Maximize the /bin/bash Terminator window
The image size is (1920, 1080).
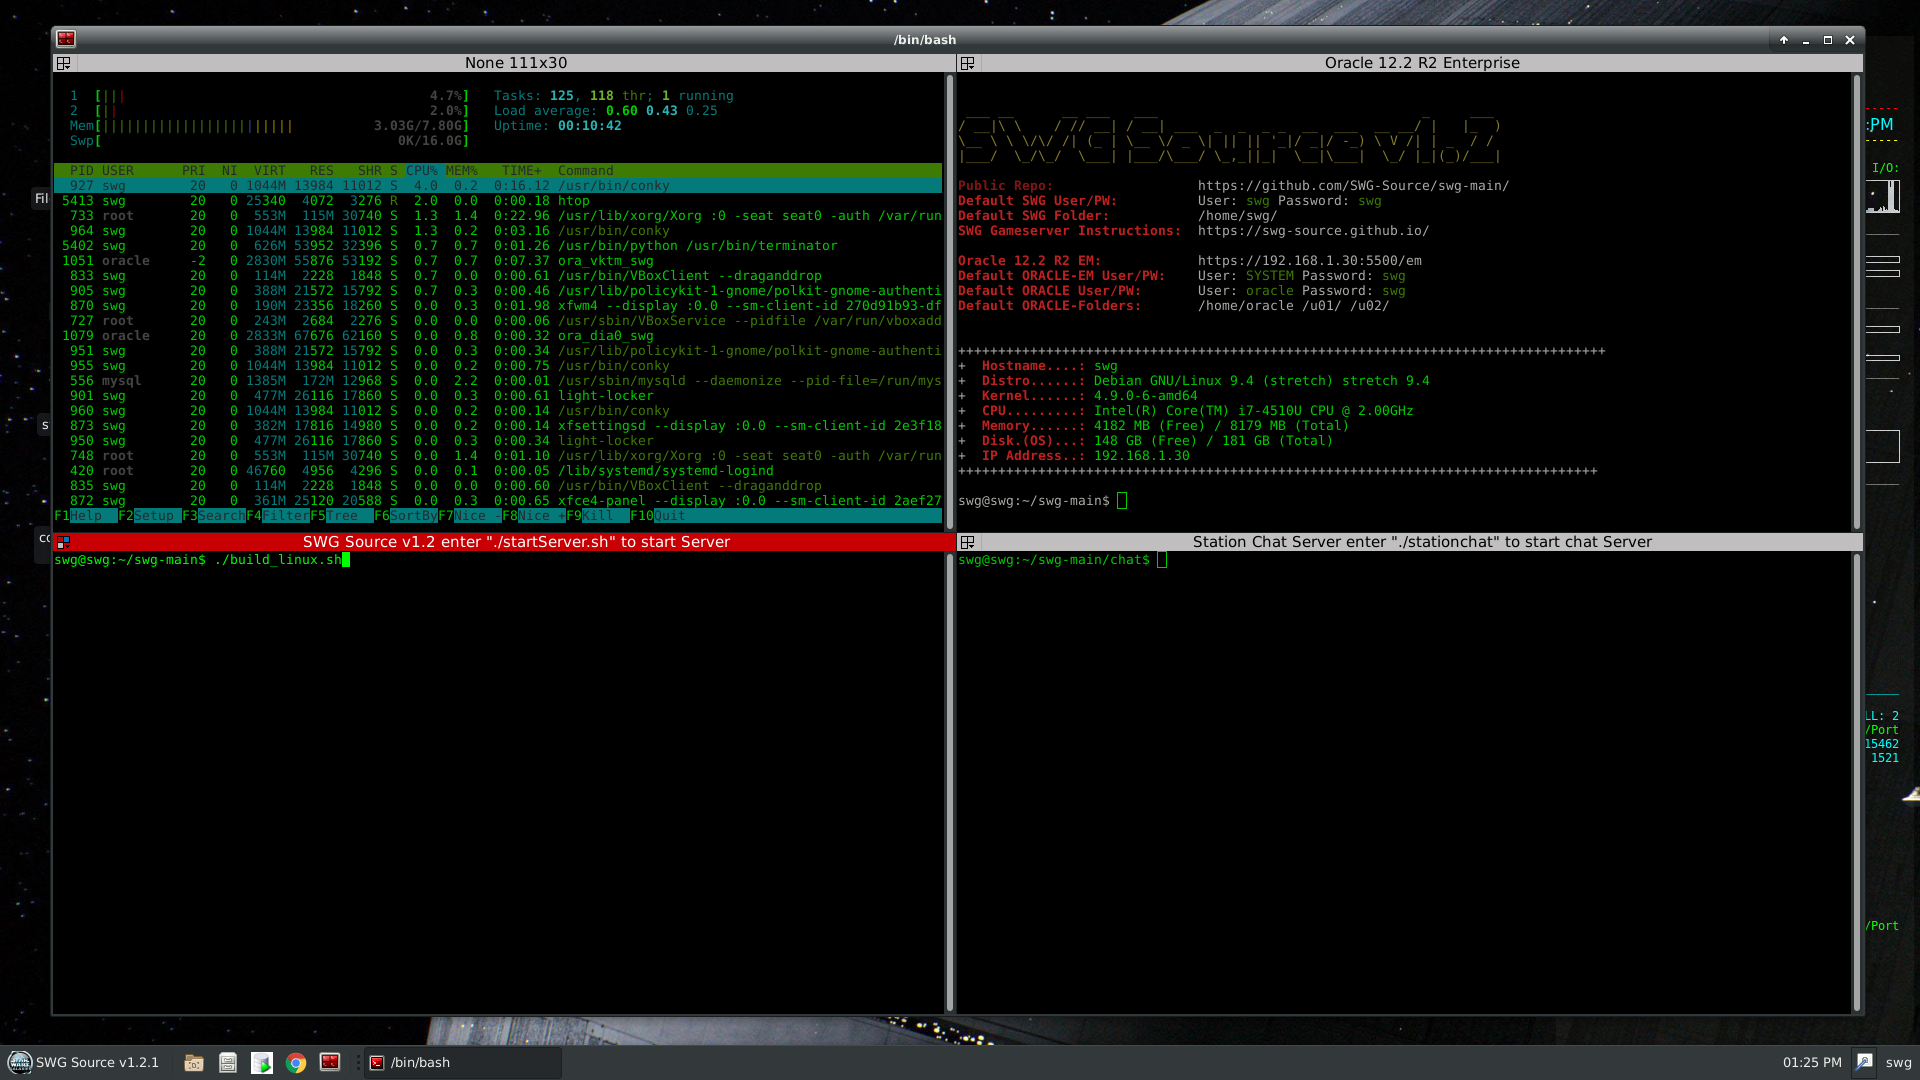[x=1828, y=40]
